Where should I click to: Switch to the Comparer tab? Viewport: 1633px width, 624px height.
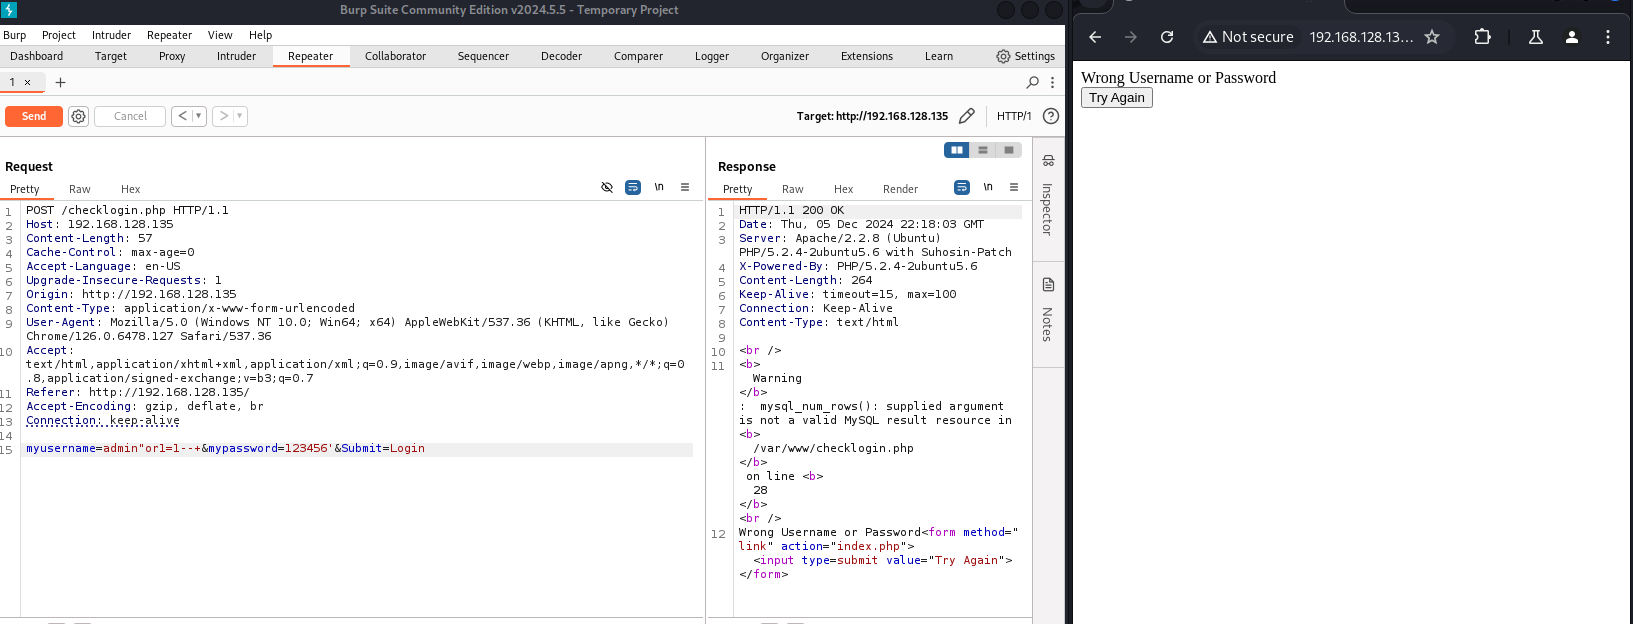pos(638,56)
